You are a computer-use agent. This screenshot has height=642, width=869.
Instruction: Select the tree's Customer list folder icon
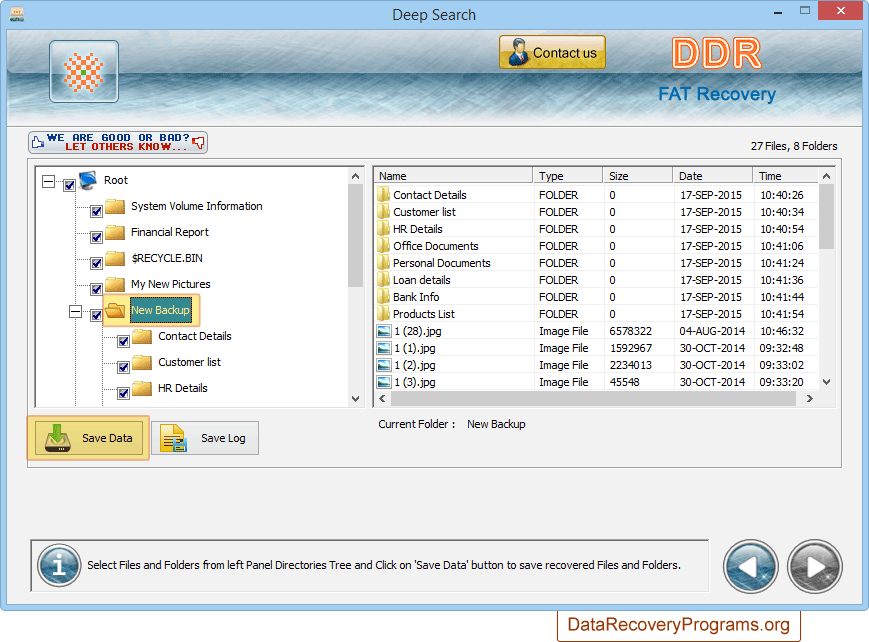click(142, 363)
